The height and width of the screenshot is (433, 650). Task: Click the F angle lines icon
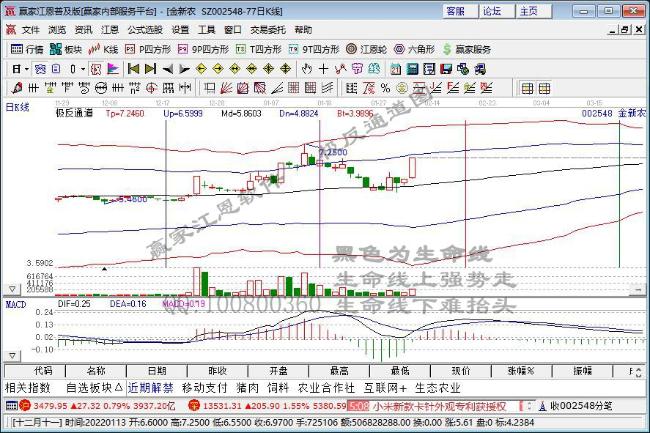[x=453, y=88]
